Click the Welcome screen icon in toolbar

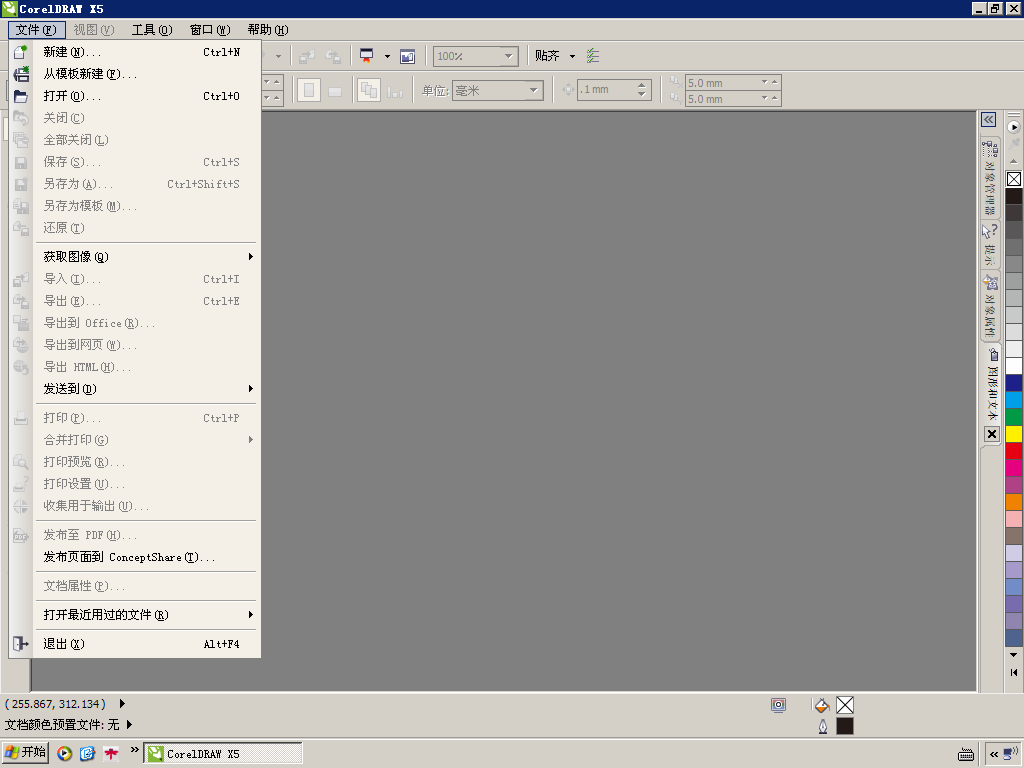408,56
